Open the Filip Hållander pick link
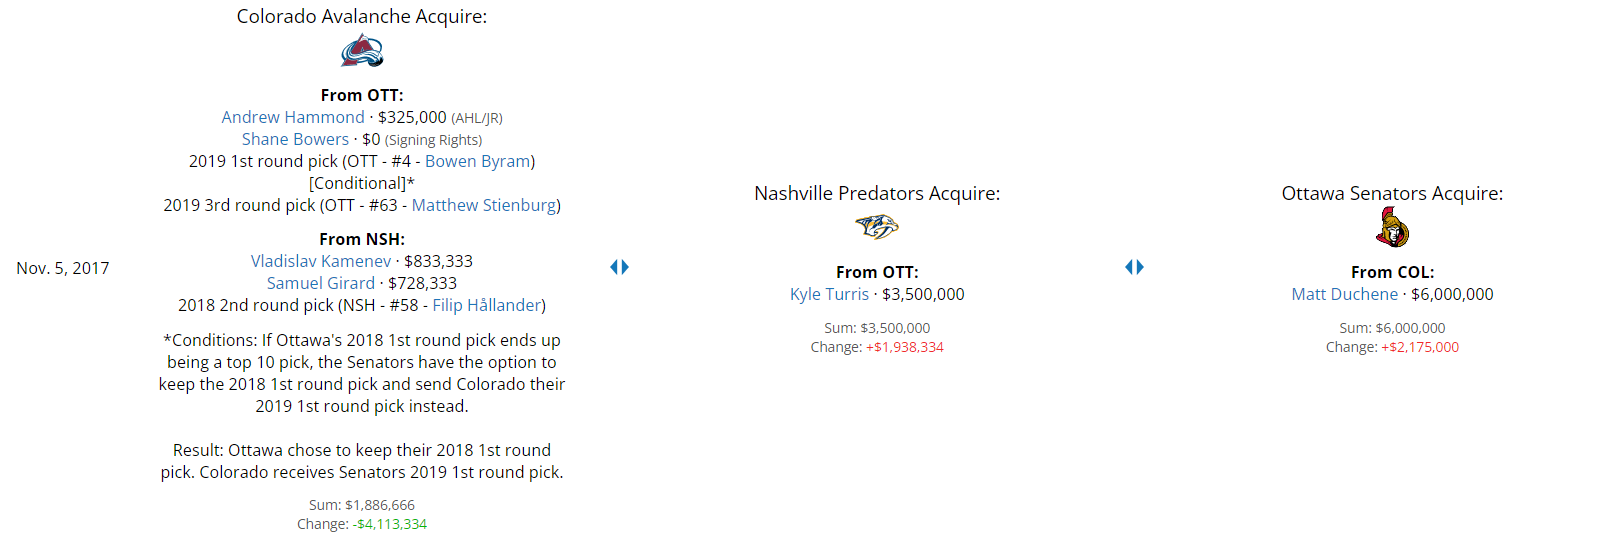This screenshot has height=538, width=1614. (487, 306)
